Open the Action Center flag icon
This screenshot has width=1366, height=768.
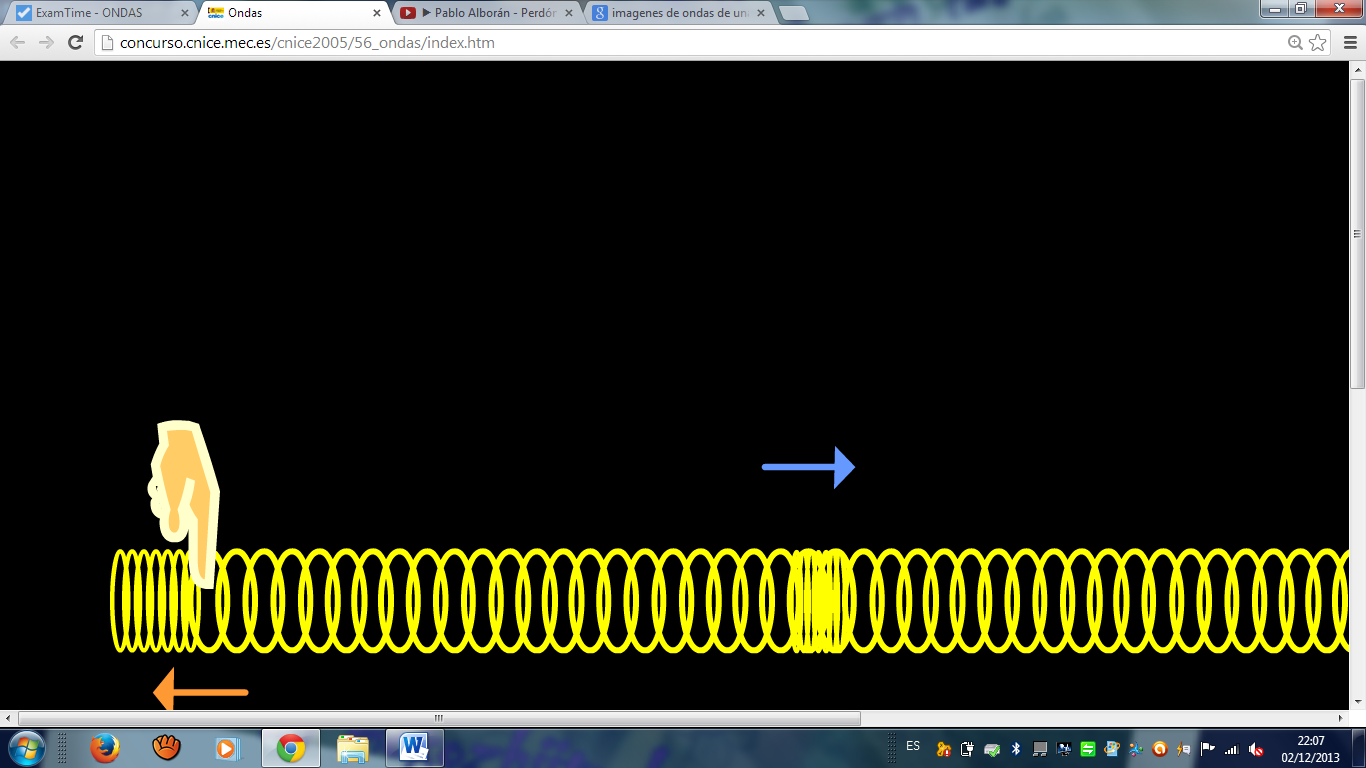1208,749
